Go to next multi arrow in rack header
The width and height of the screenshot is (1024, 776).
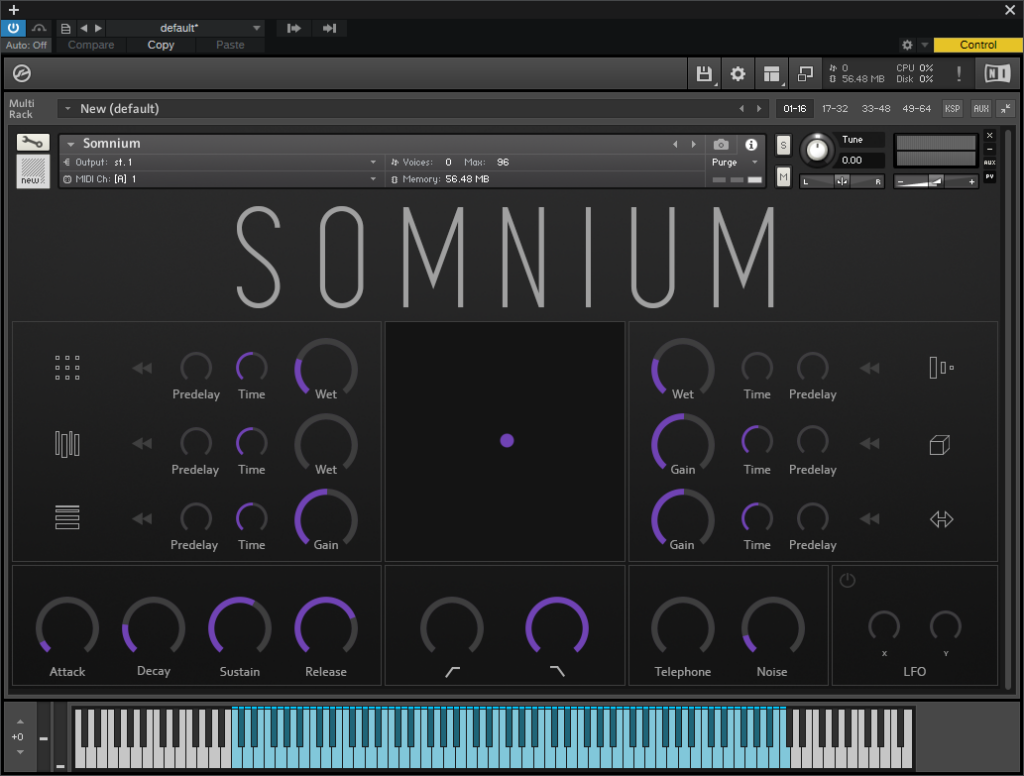759,108
